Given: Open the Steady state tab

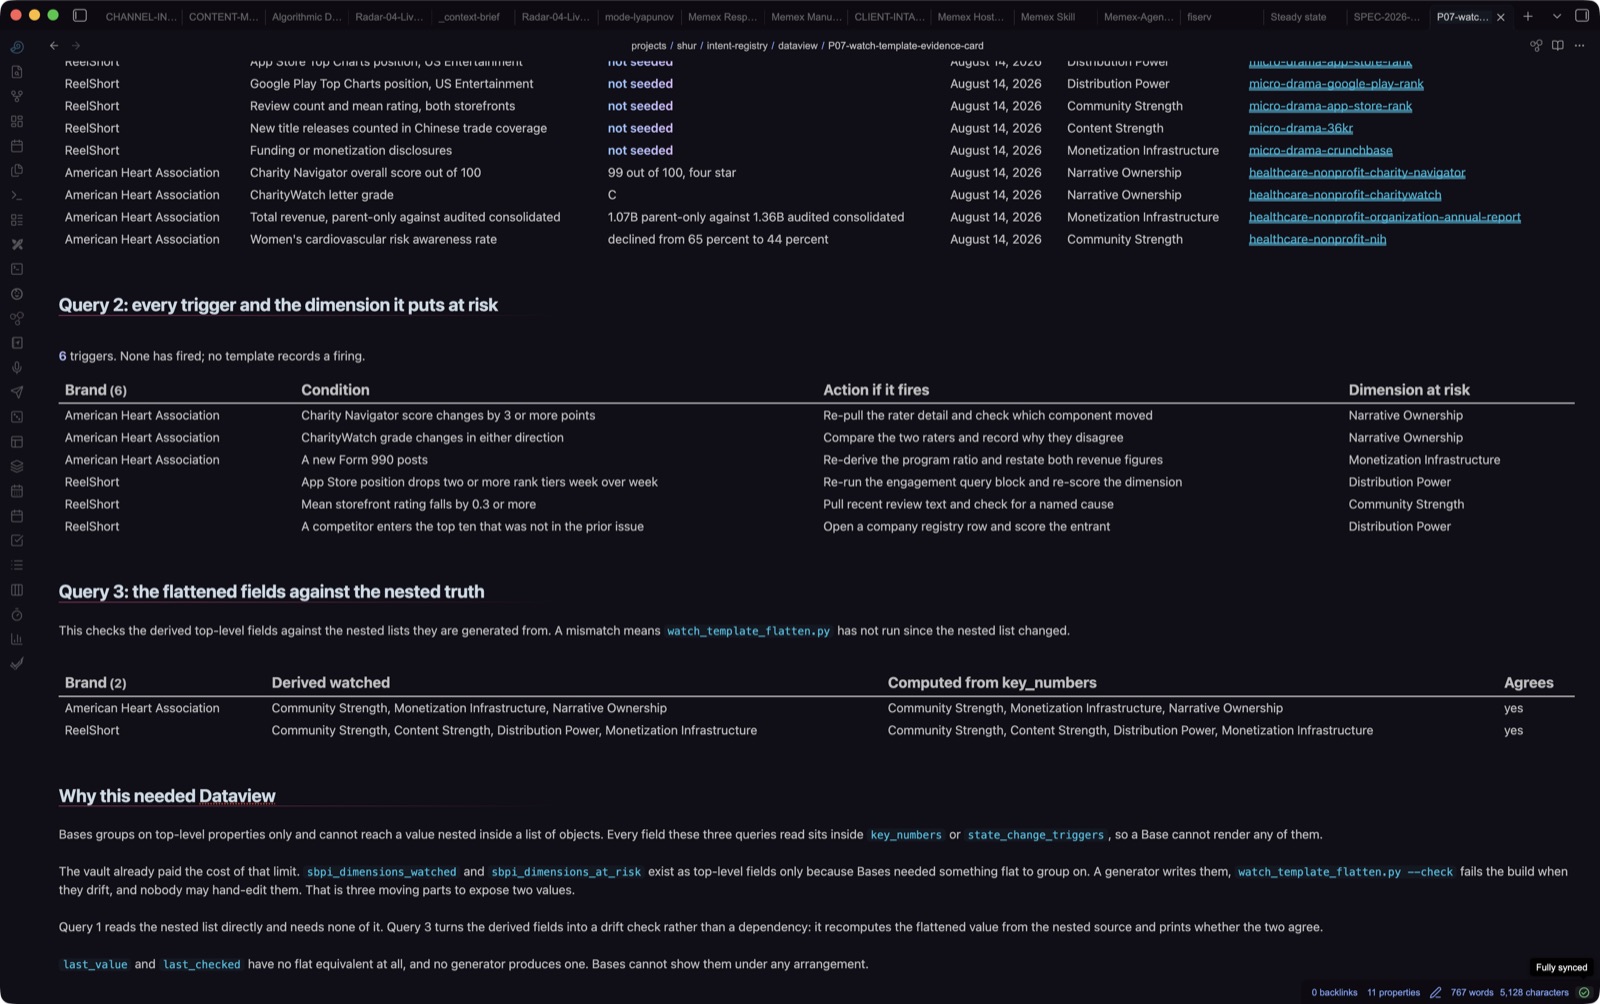Looking at the screenshot, I should (1298, 17).
